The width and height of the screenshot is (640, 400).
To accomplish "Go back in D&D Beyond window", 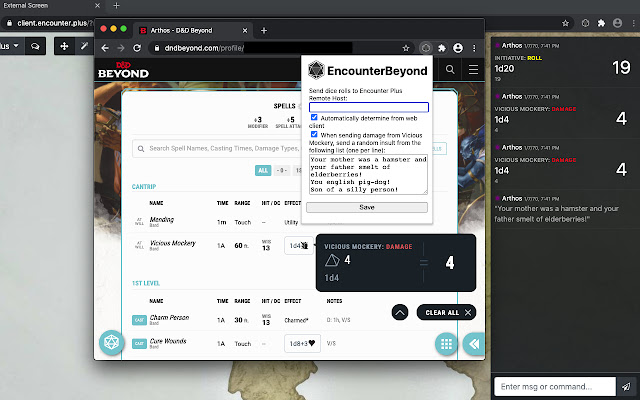I will tap(105, 48).
